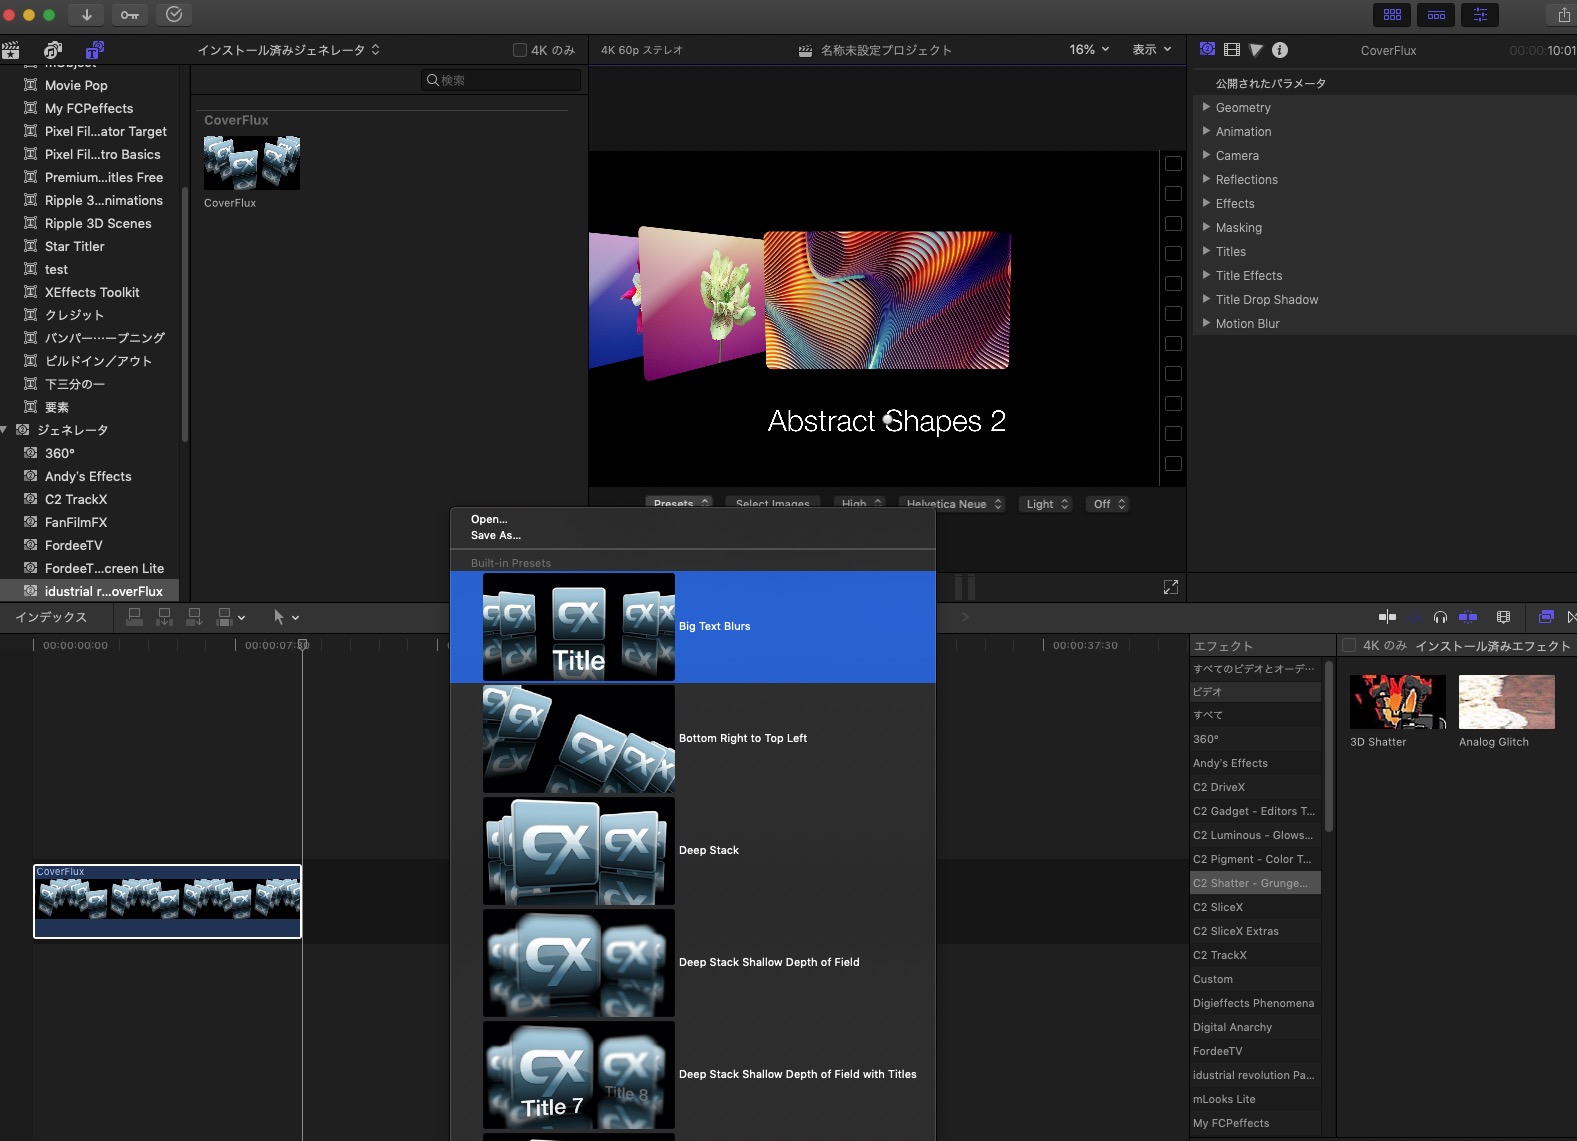Image resolution: width=1577 pixels, height=1141 pixels.
Task: Click the Import Media arrow button
Action: tap(87, 15)
